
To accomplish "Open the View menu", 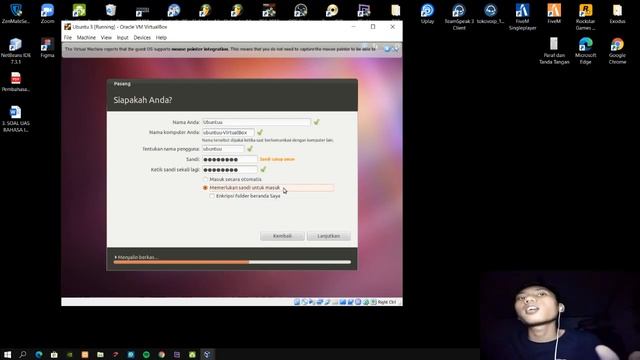I will tap(106, 38).
